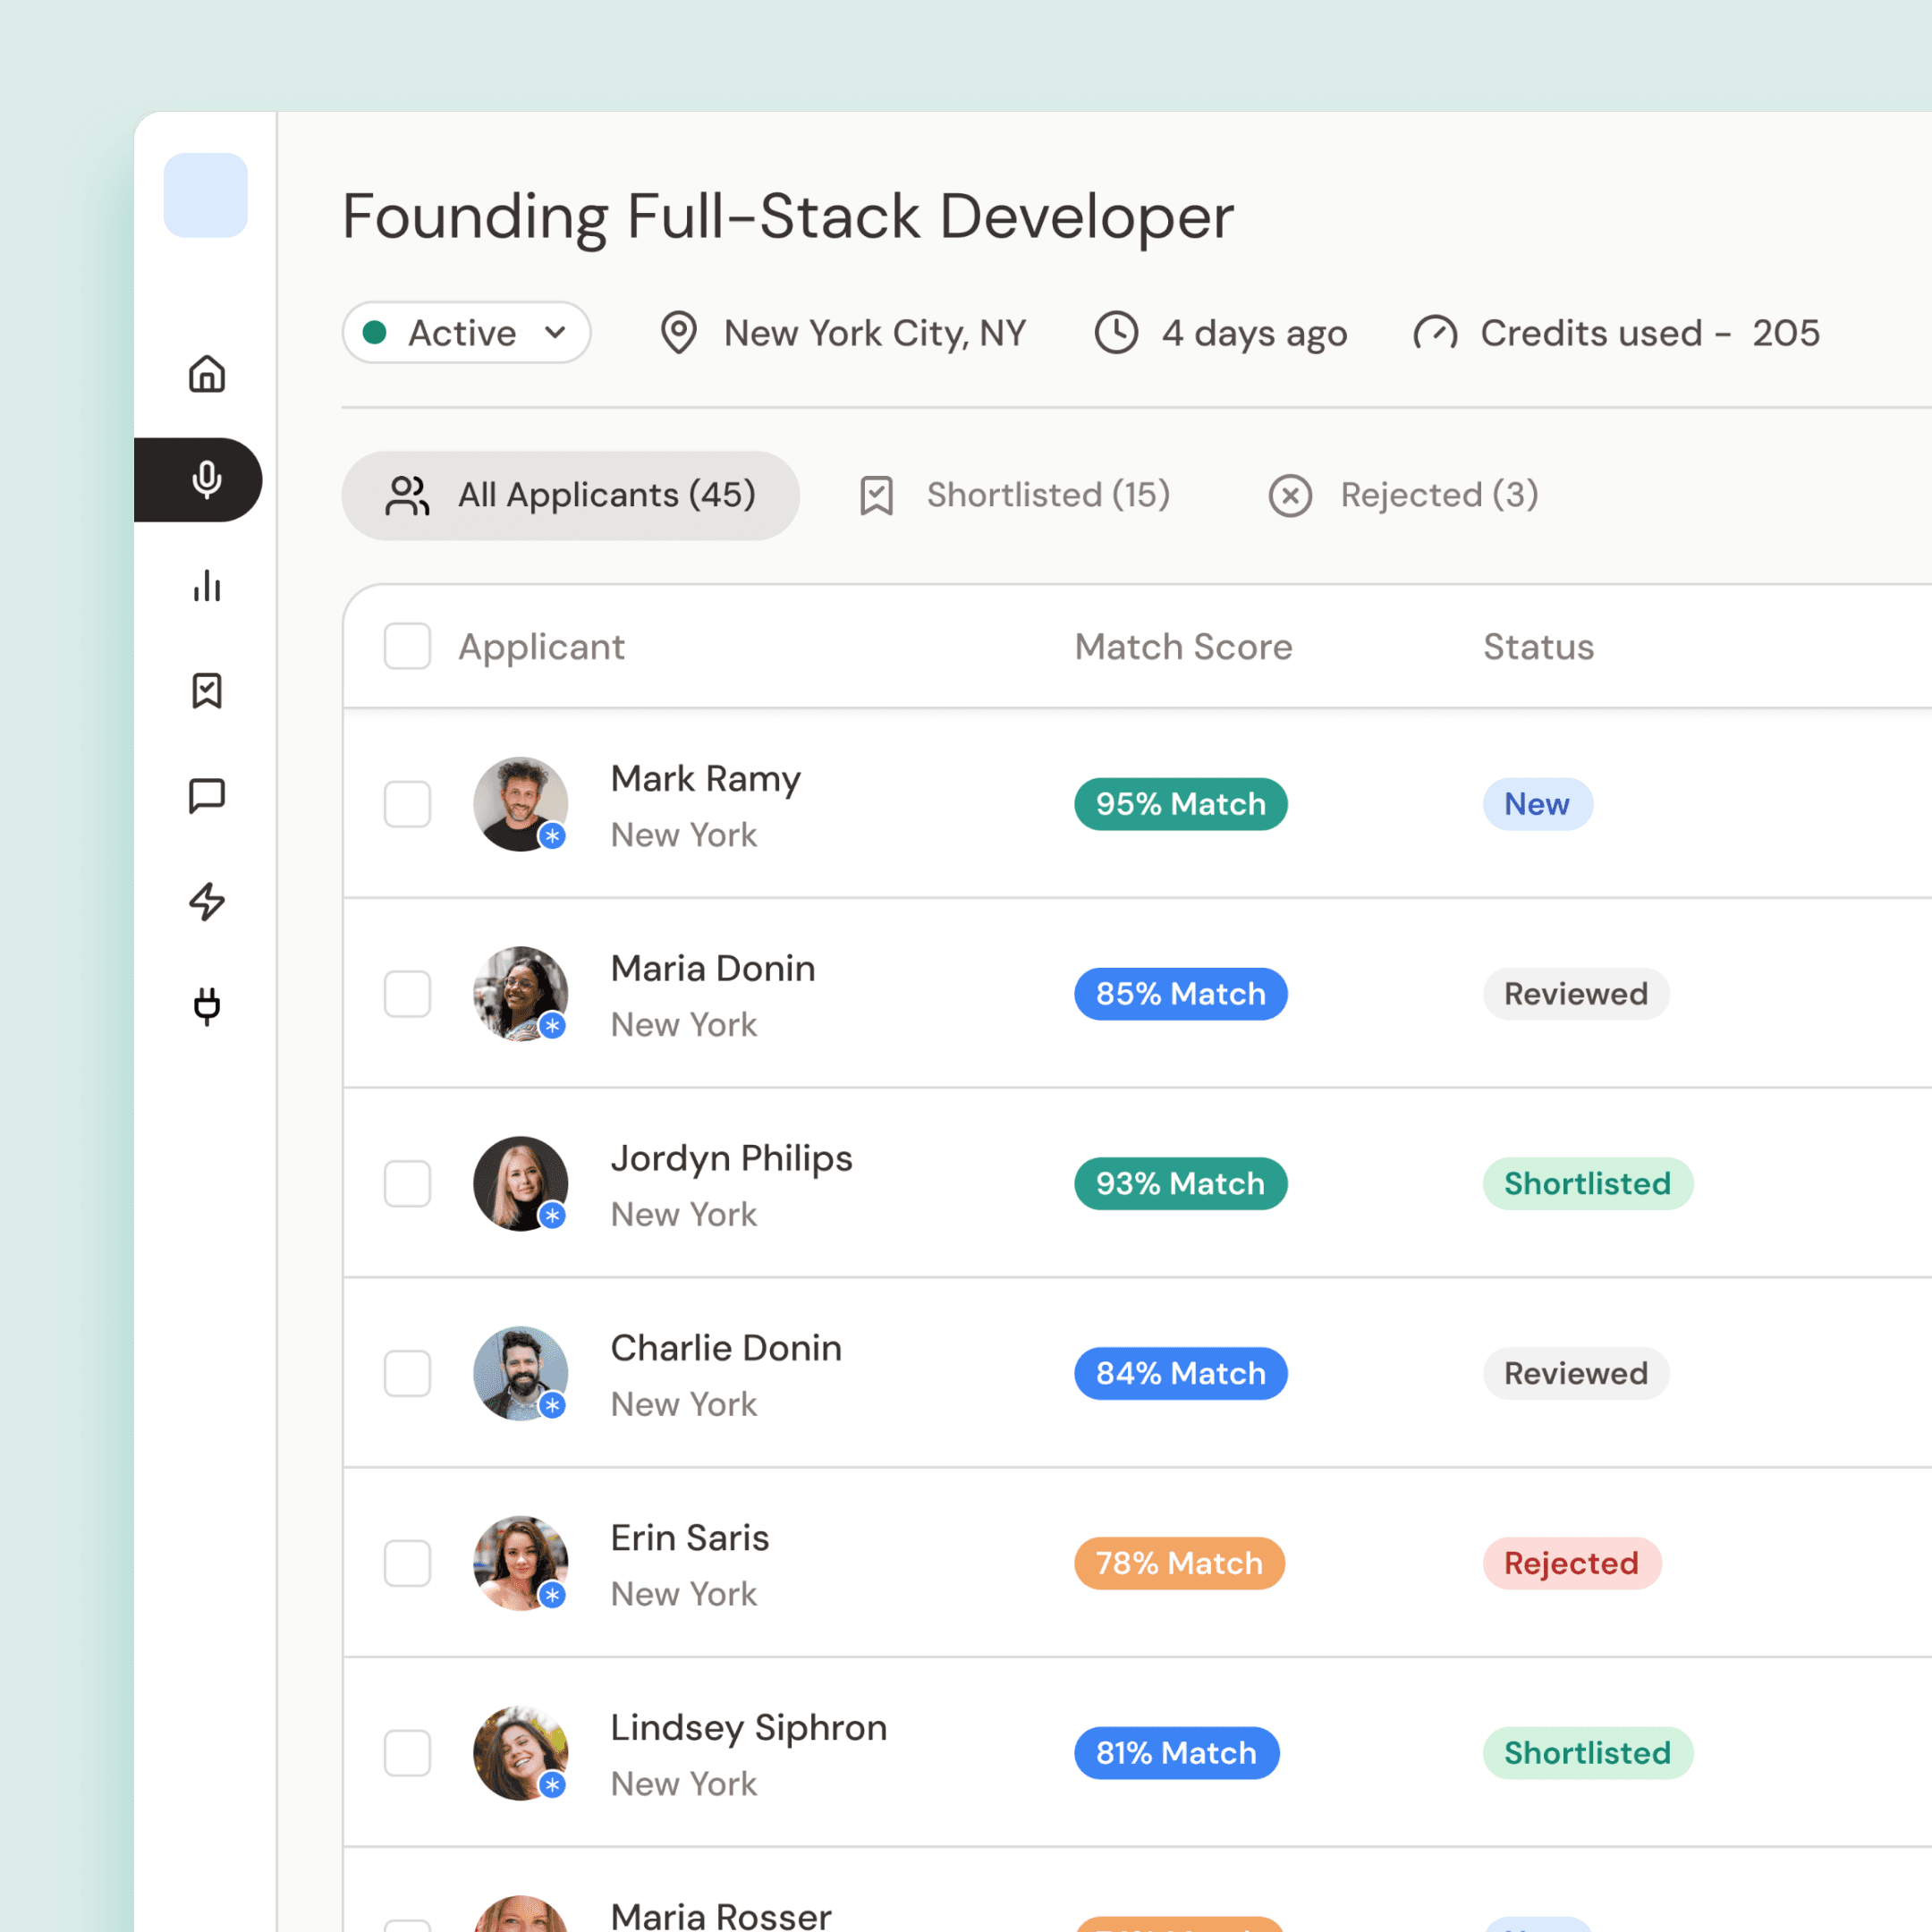Screen dimensions: 1932x1932
Task: Expand the Active status dropdown
Action: tap(466, 333)
